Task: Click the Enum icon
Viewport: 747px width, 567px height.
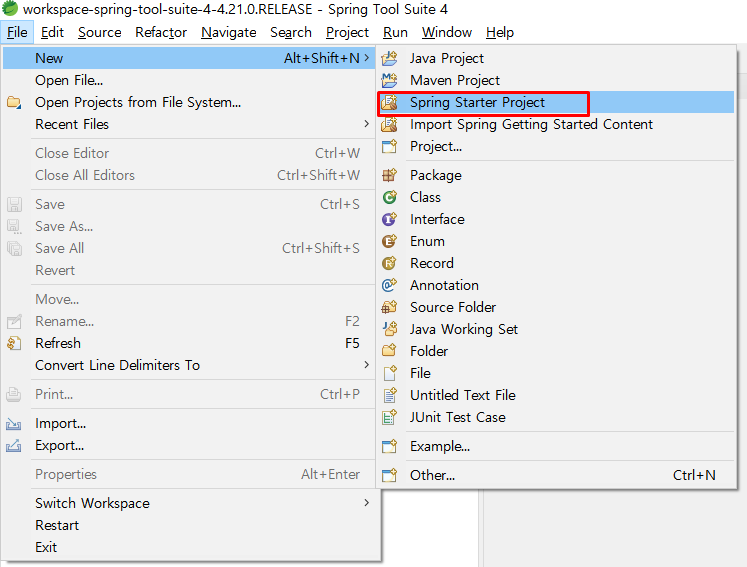Action: [x=389, y=241]
